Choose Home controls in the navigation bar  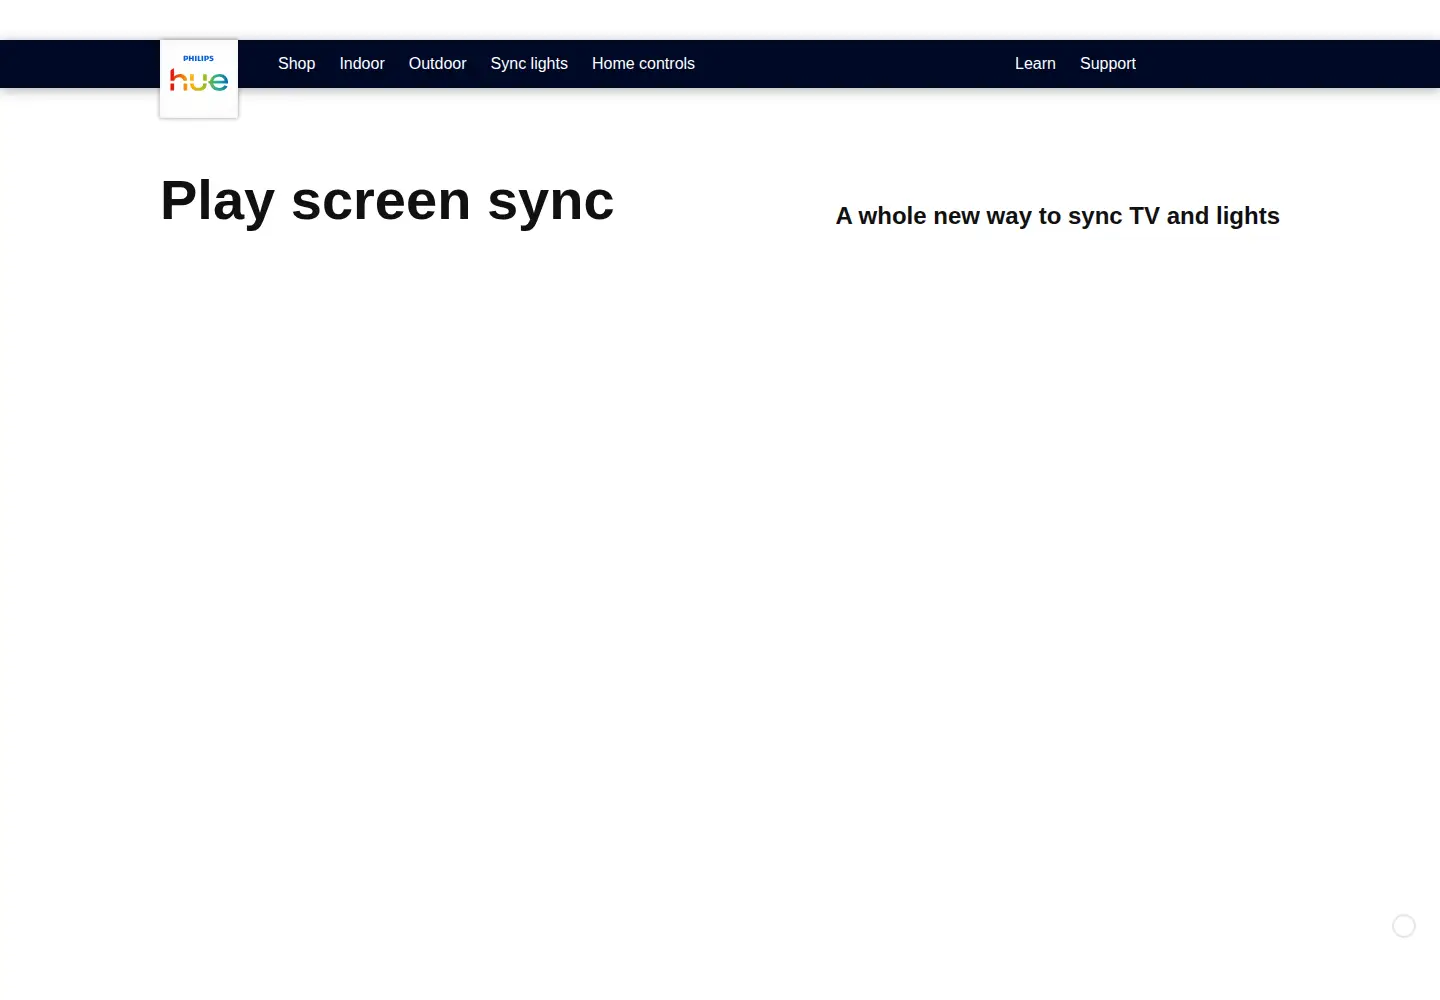[x=643, y=64]
